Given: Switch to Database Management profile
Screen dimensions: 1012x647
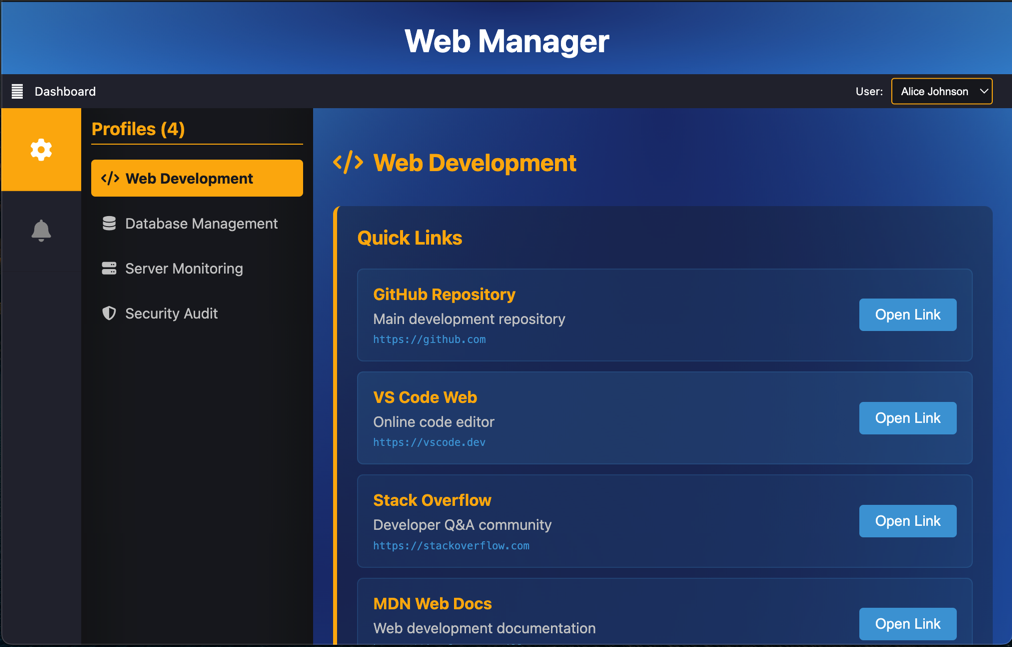Looking at the screenshot, I should click(201, 224).
